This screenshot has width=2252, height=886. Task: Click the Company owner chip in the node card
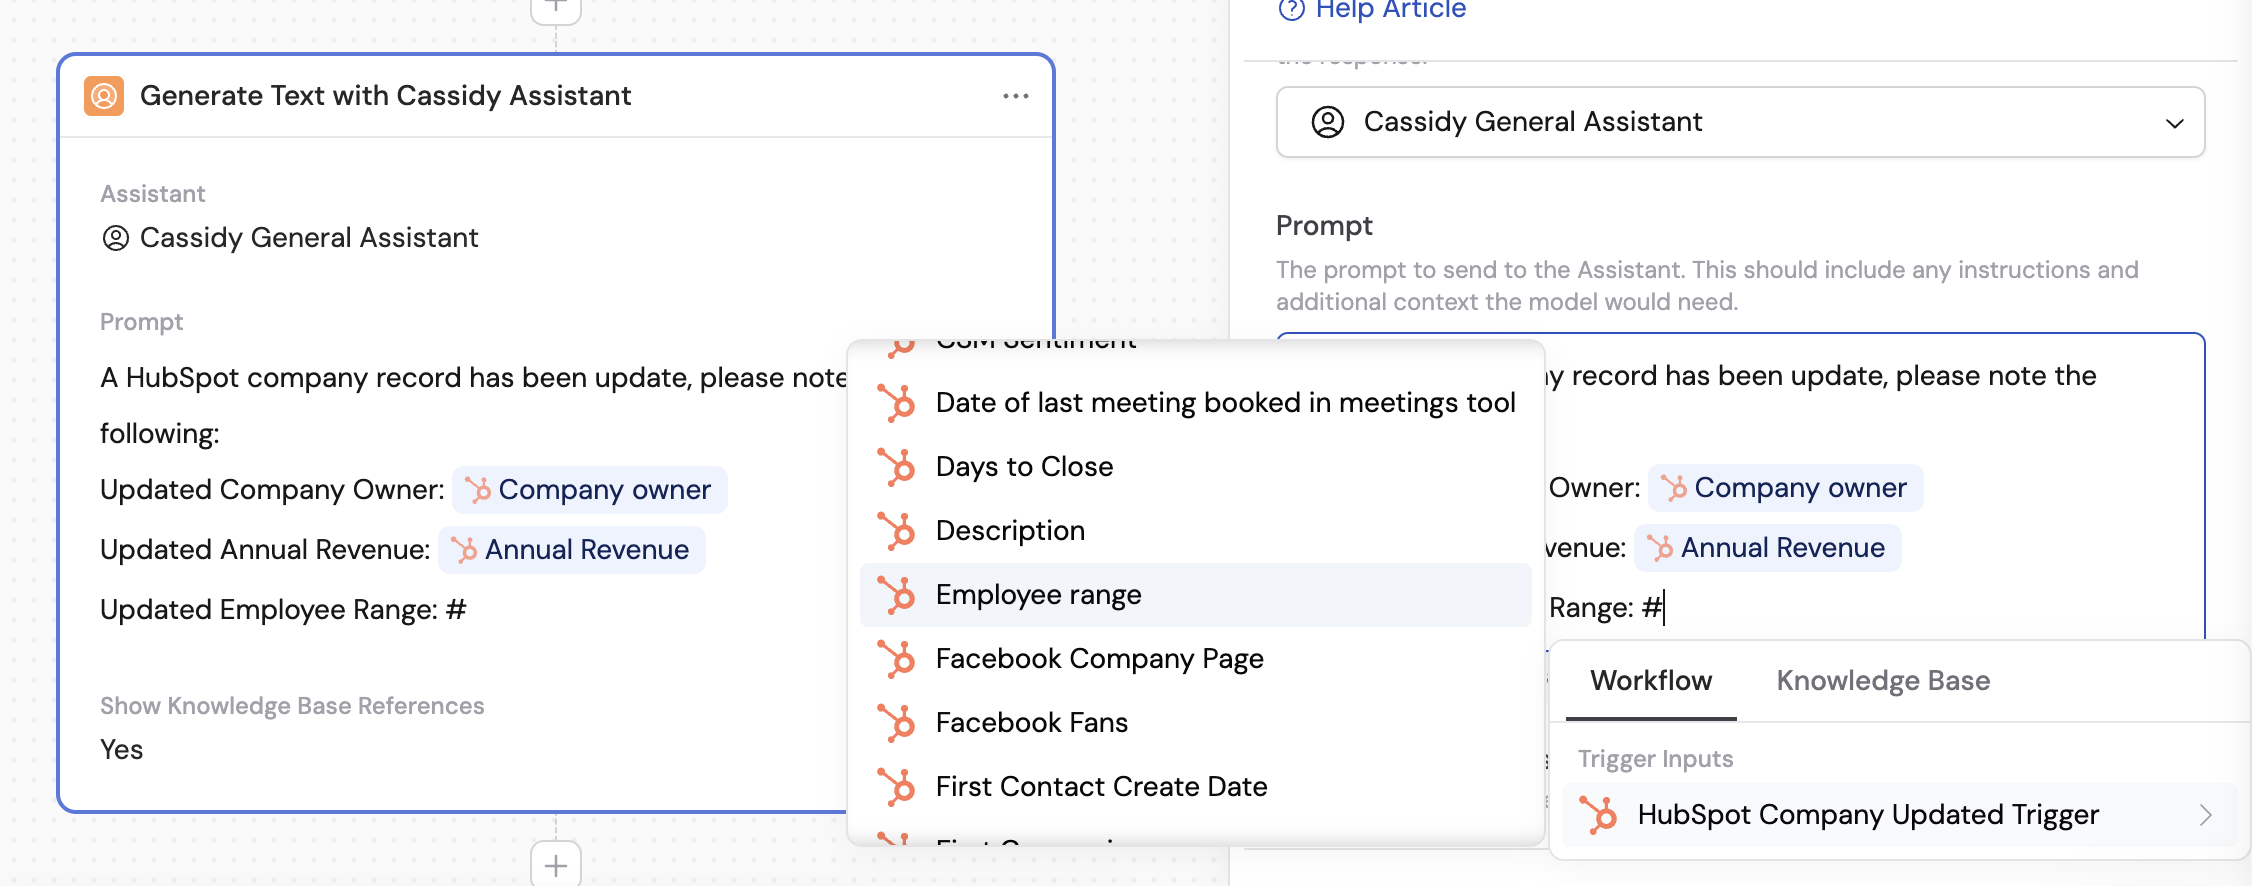coord(589,490)
